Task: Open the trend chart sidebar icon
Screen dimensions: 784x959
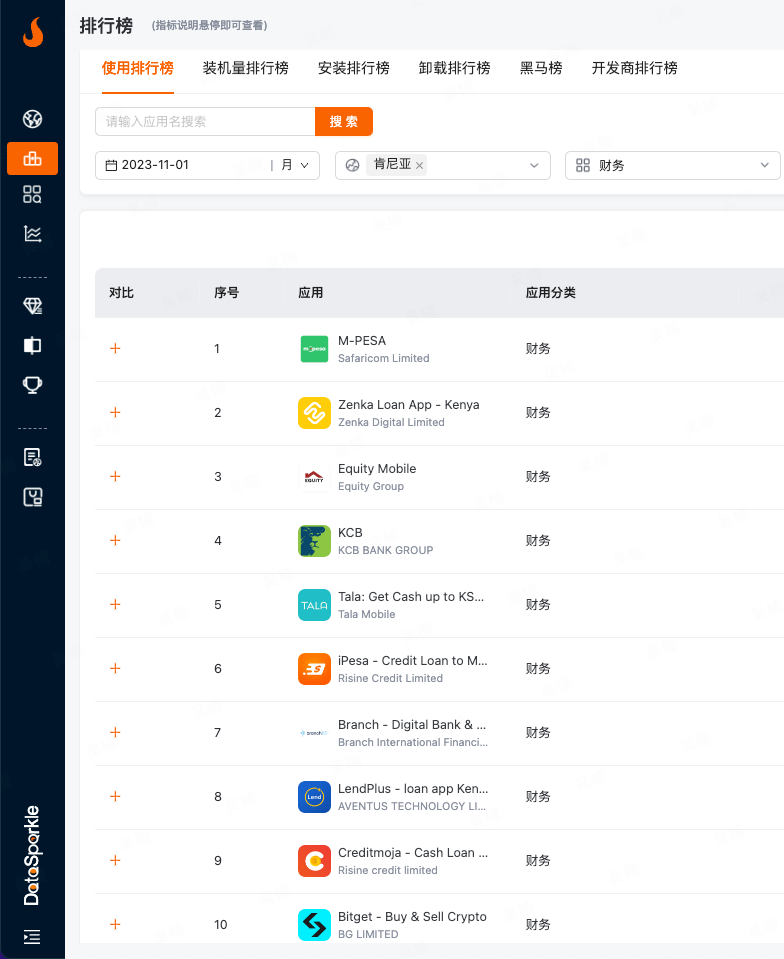Action: [32, 234]
